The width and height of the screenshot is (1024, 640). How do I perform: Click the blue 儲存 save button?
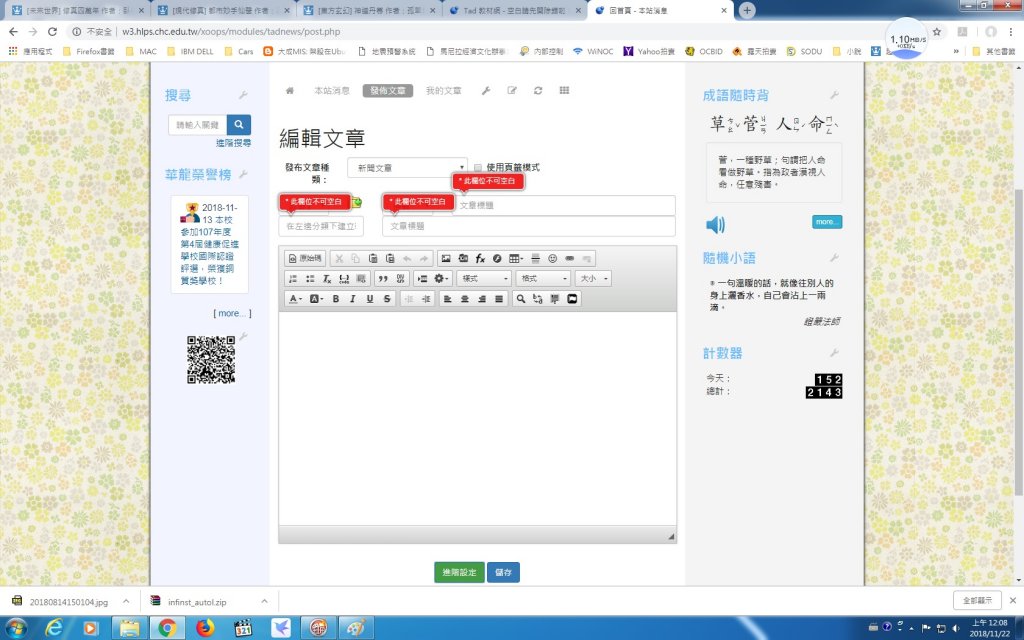[503, 572]
